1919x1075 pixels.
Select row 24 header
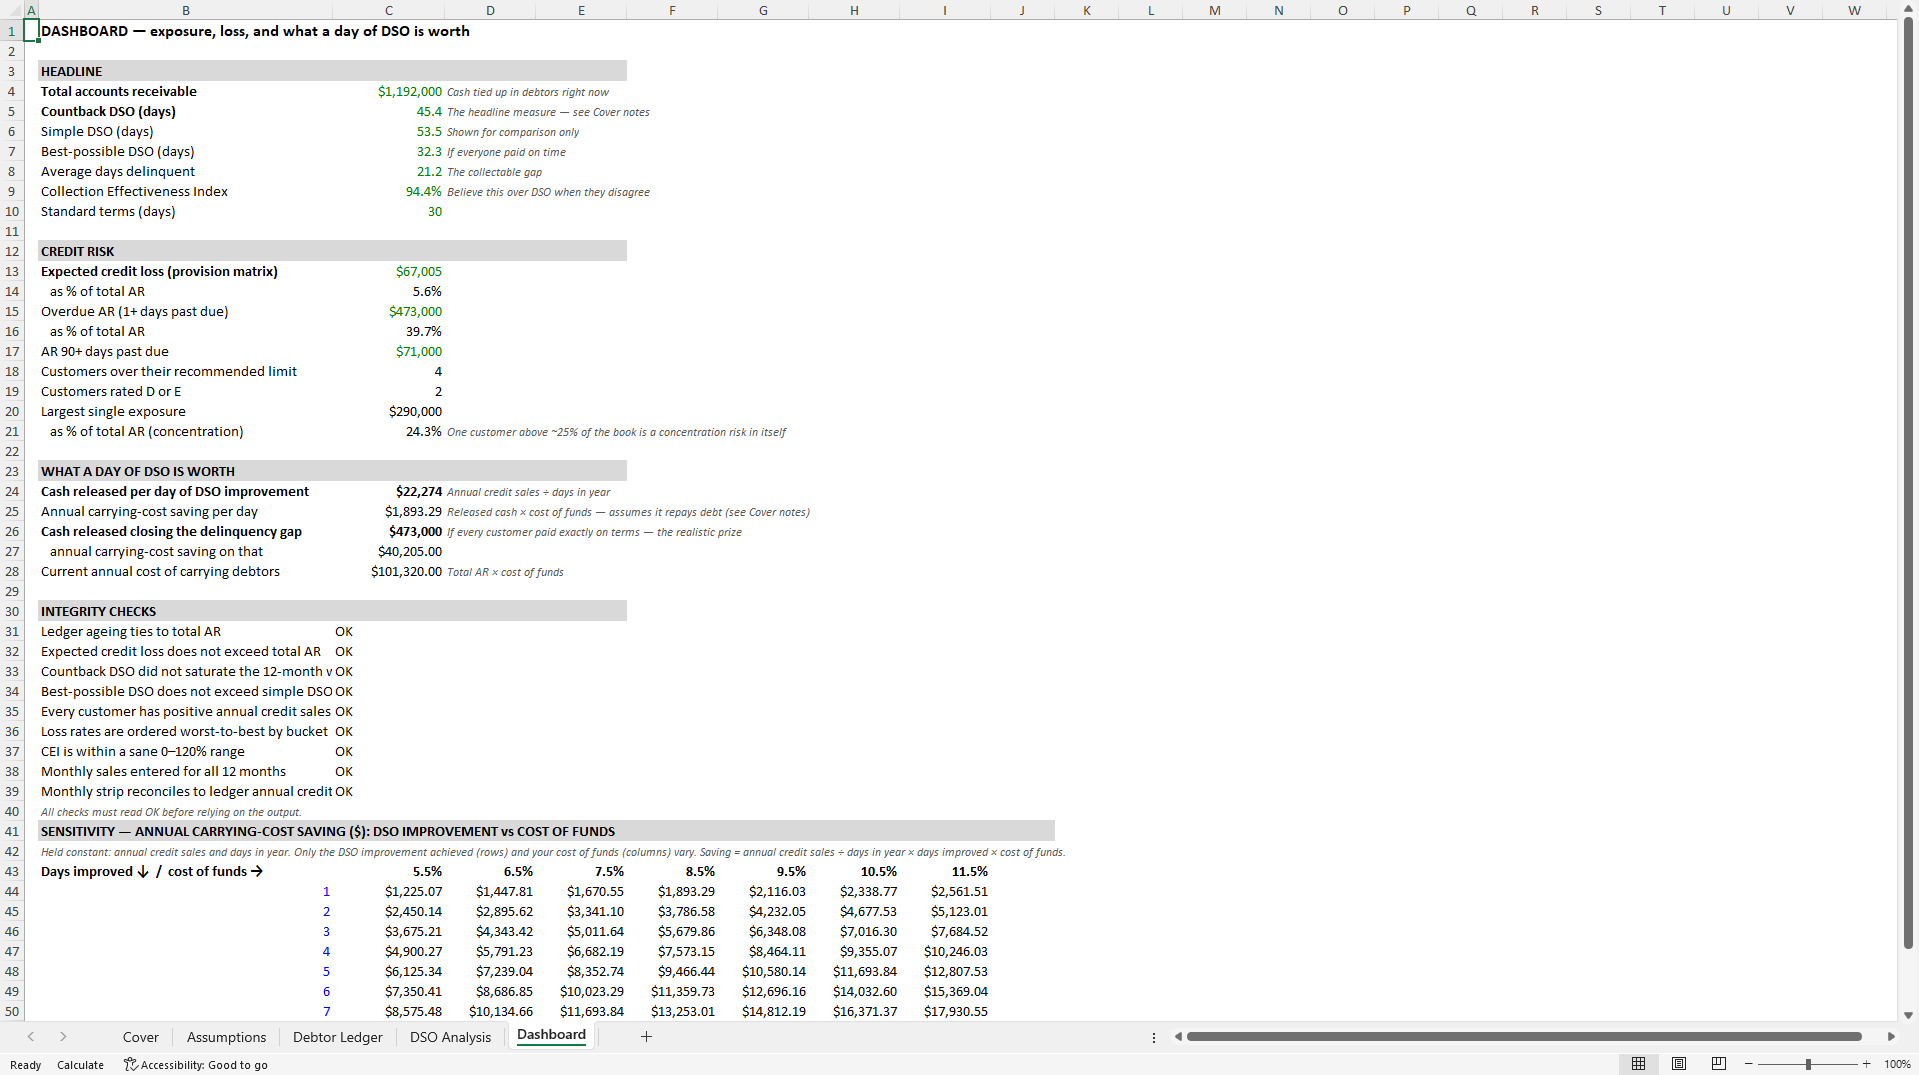point(12,491)
